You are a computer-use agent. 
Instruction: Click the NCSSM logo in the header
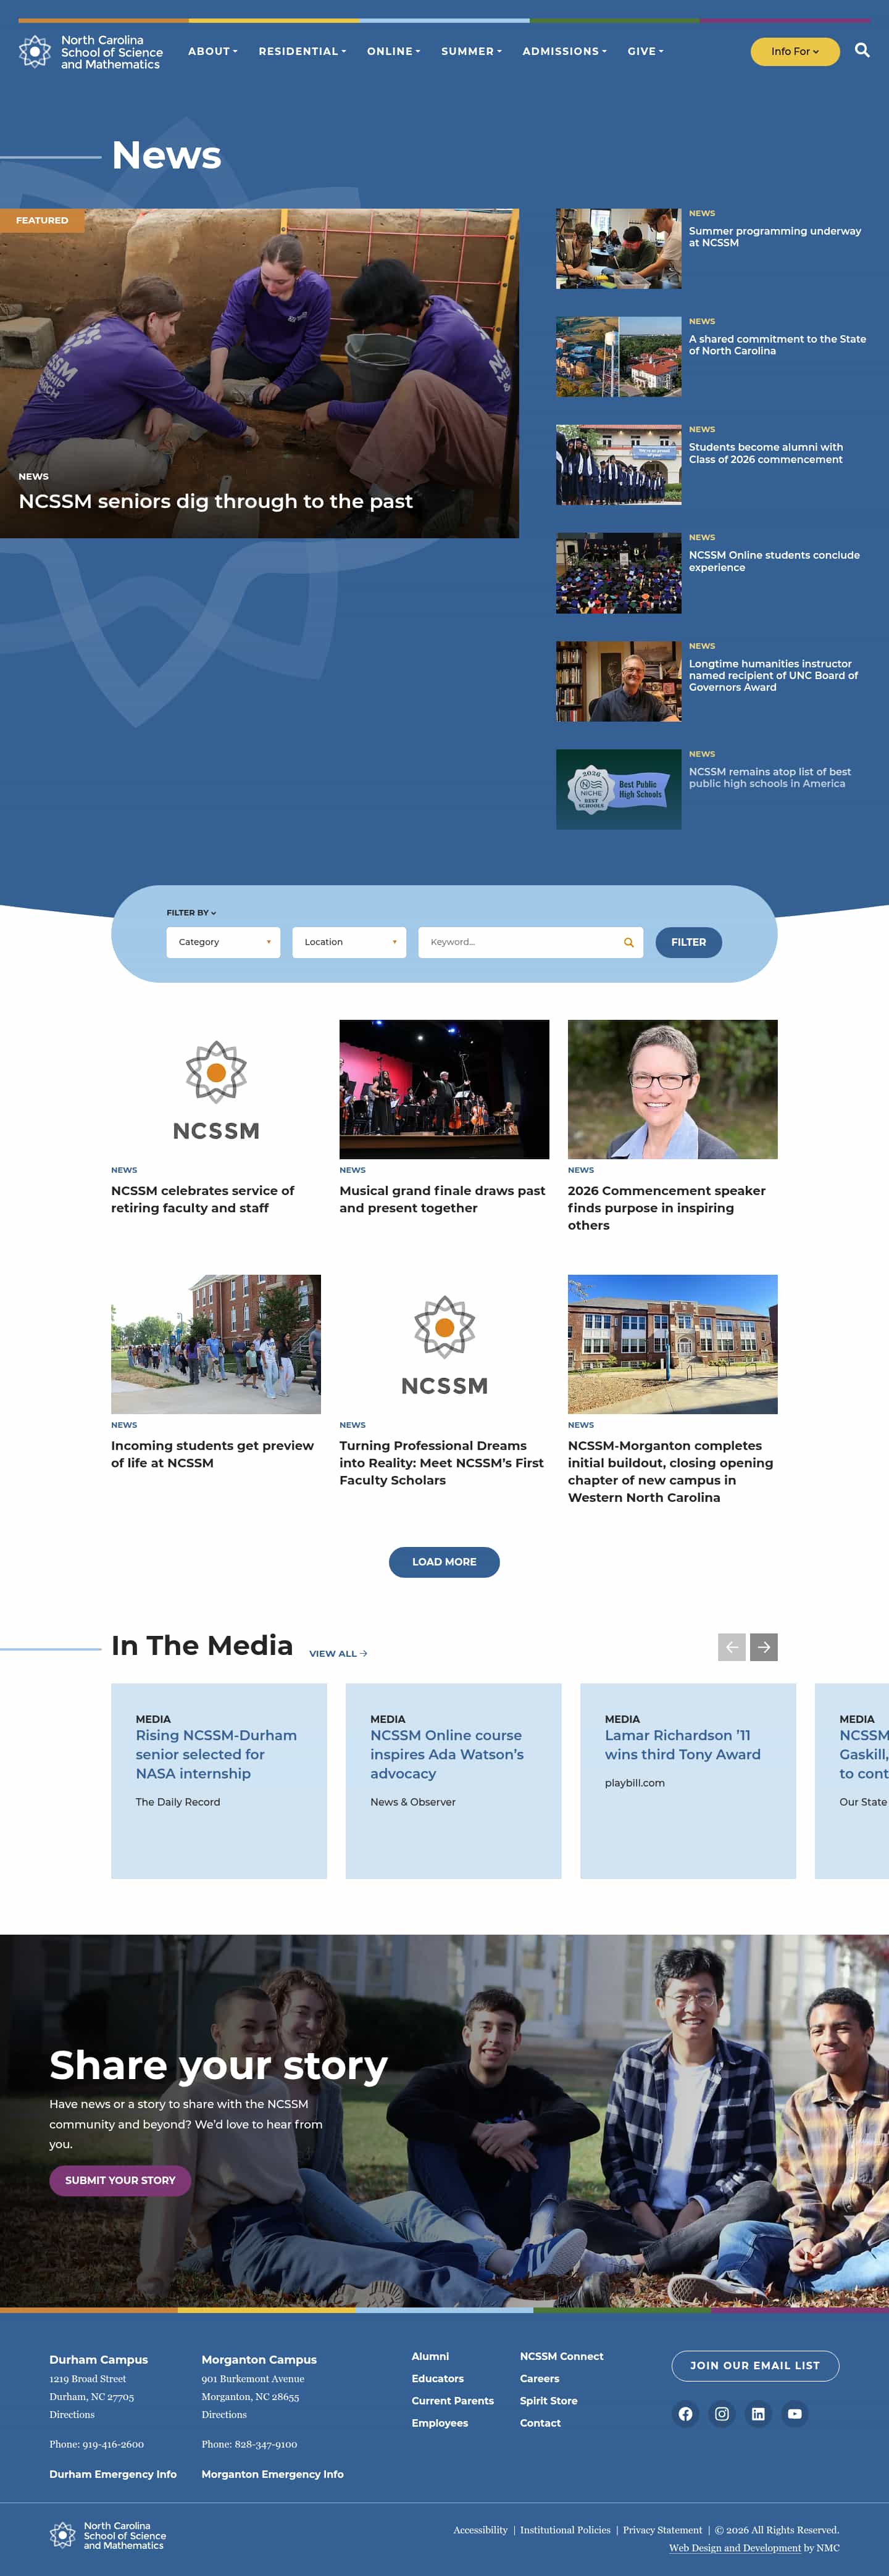click(x=91, y=52)
